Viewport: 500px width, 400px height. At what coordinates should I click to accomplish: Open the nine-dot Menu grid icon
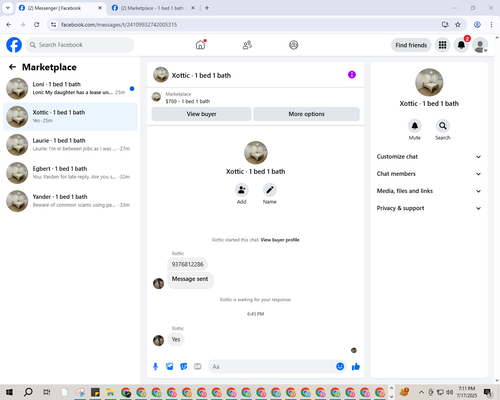[x=442, y=45]
